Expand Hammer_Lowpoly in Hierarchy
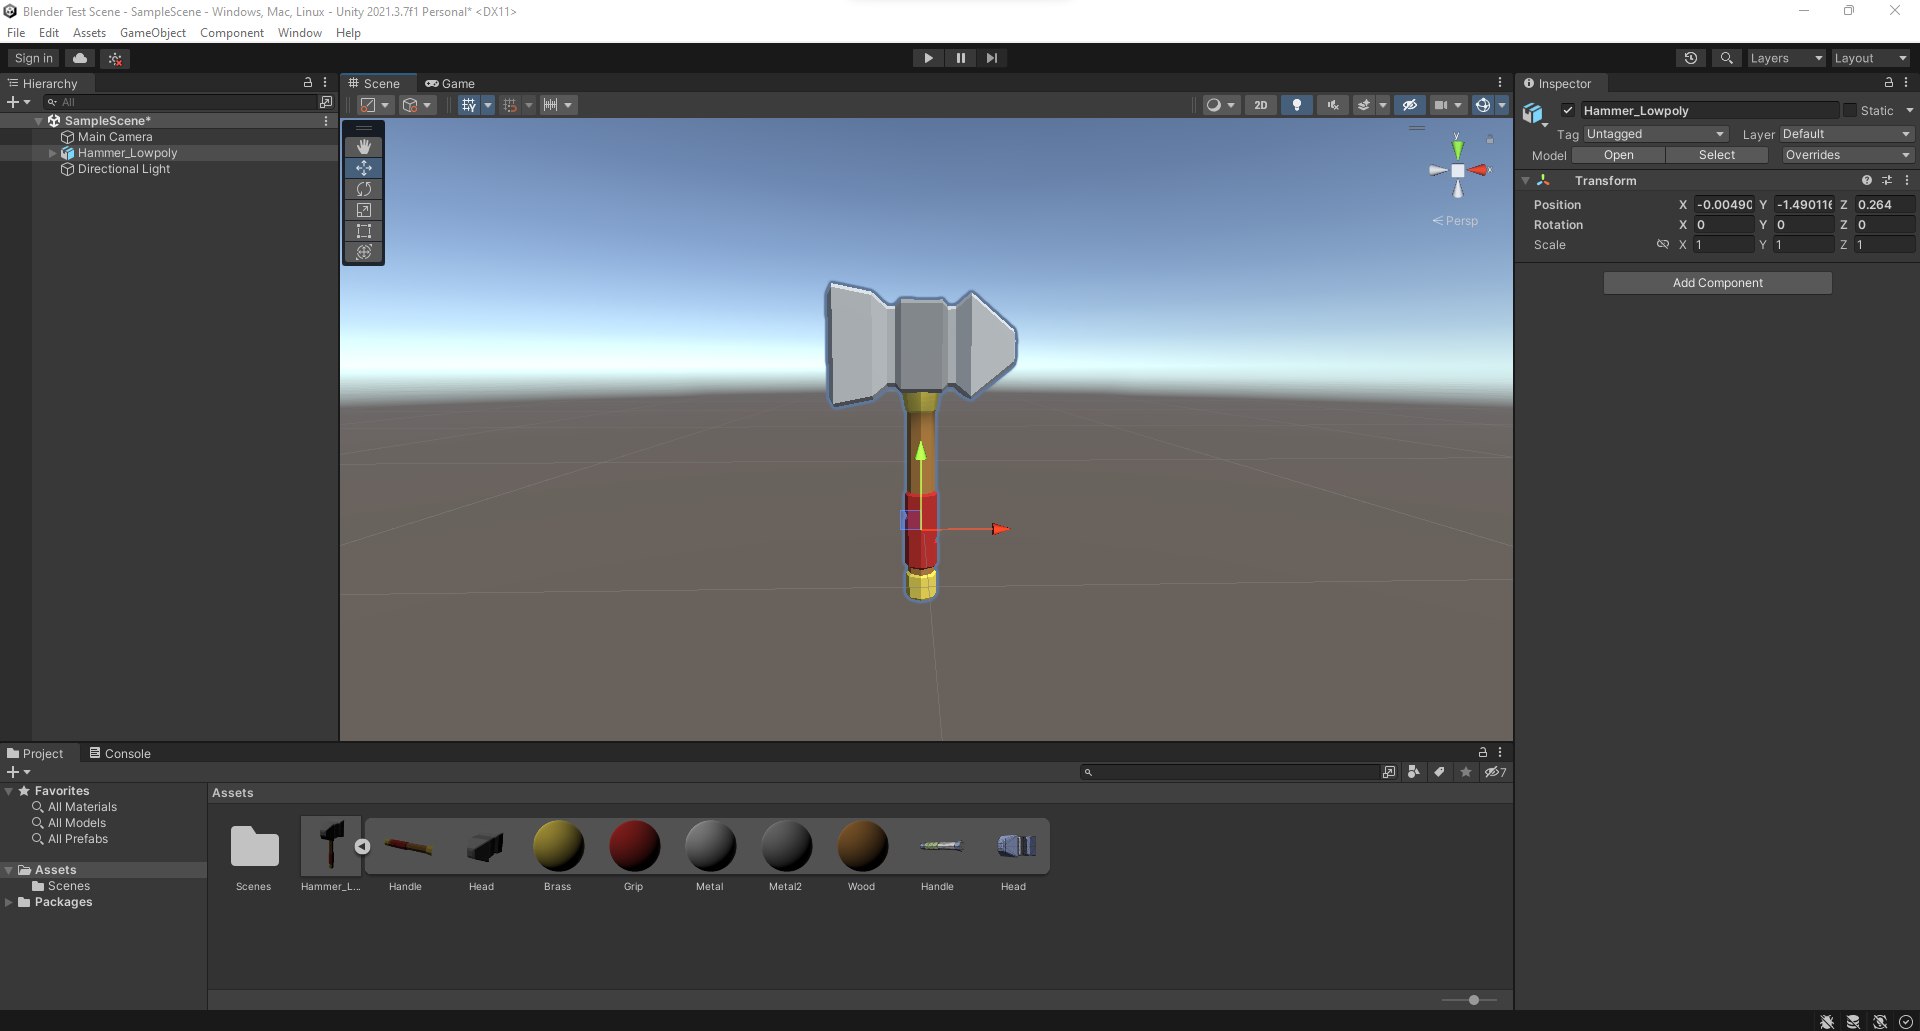The image size is (1920, 1031). pos(52,153)
